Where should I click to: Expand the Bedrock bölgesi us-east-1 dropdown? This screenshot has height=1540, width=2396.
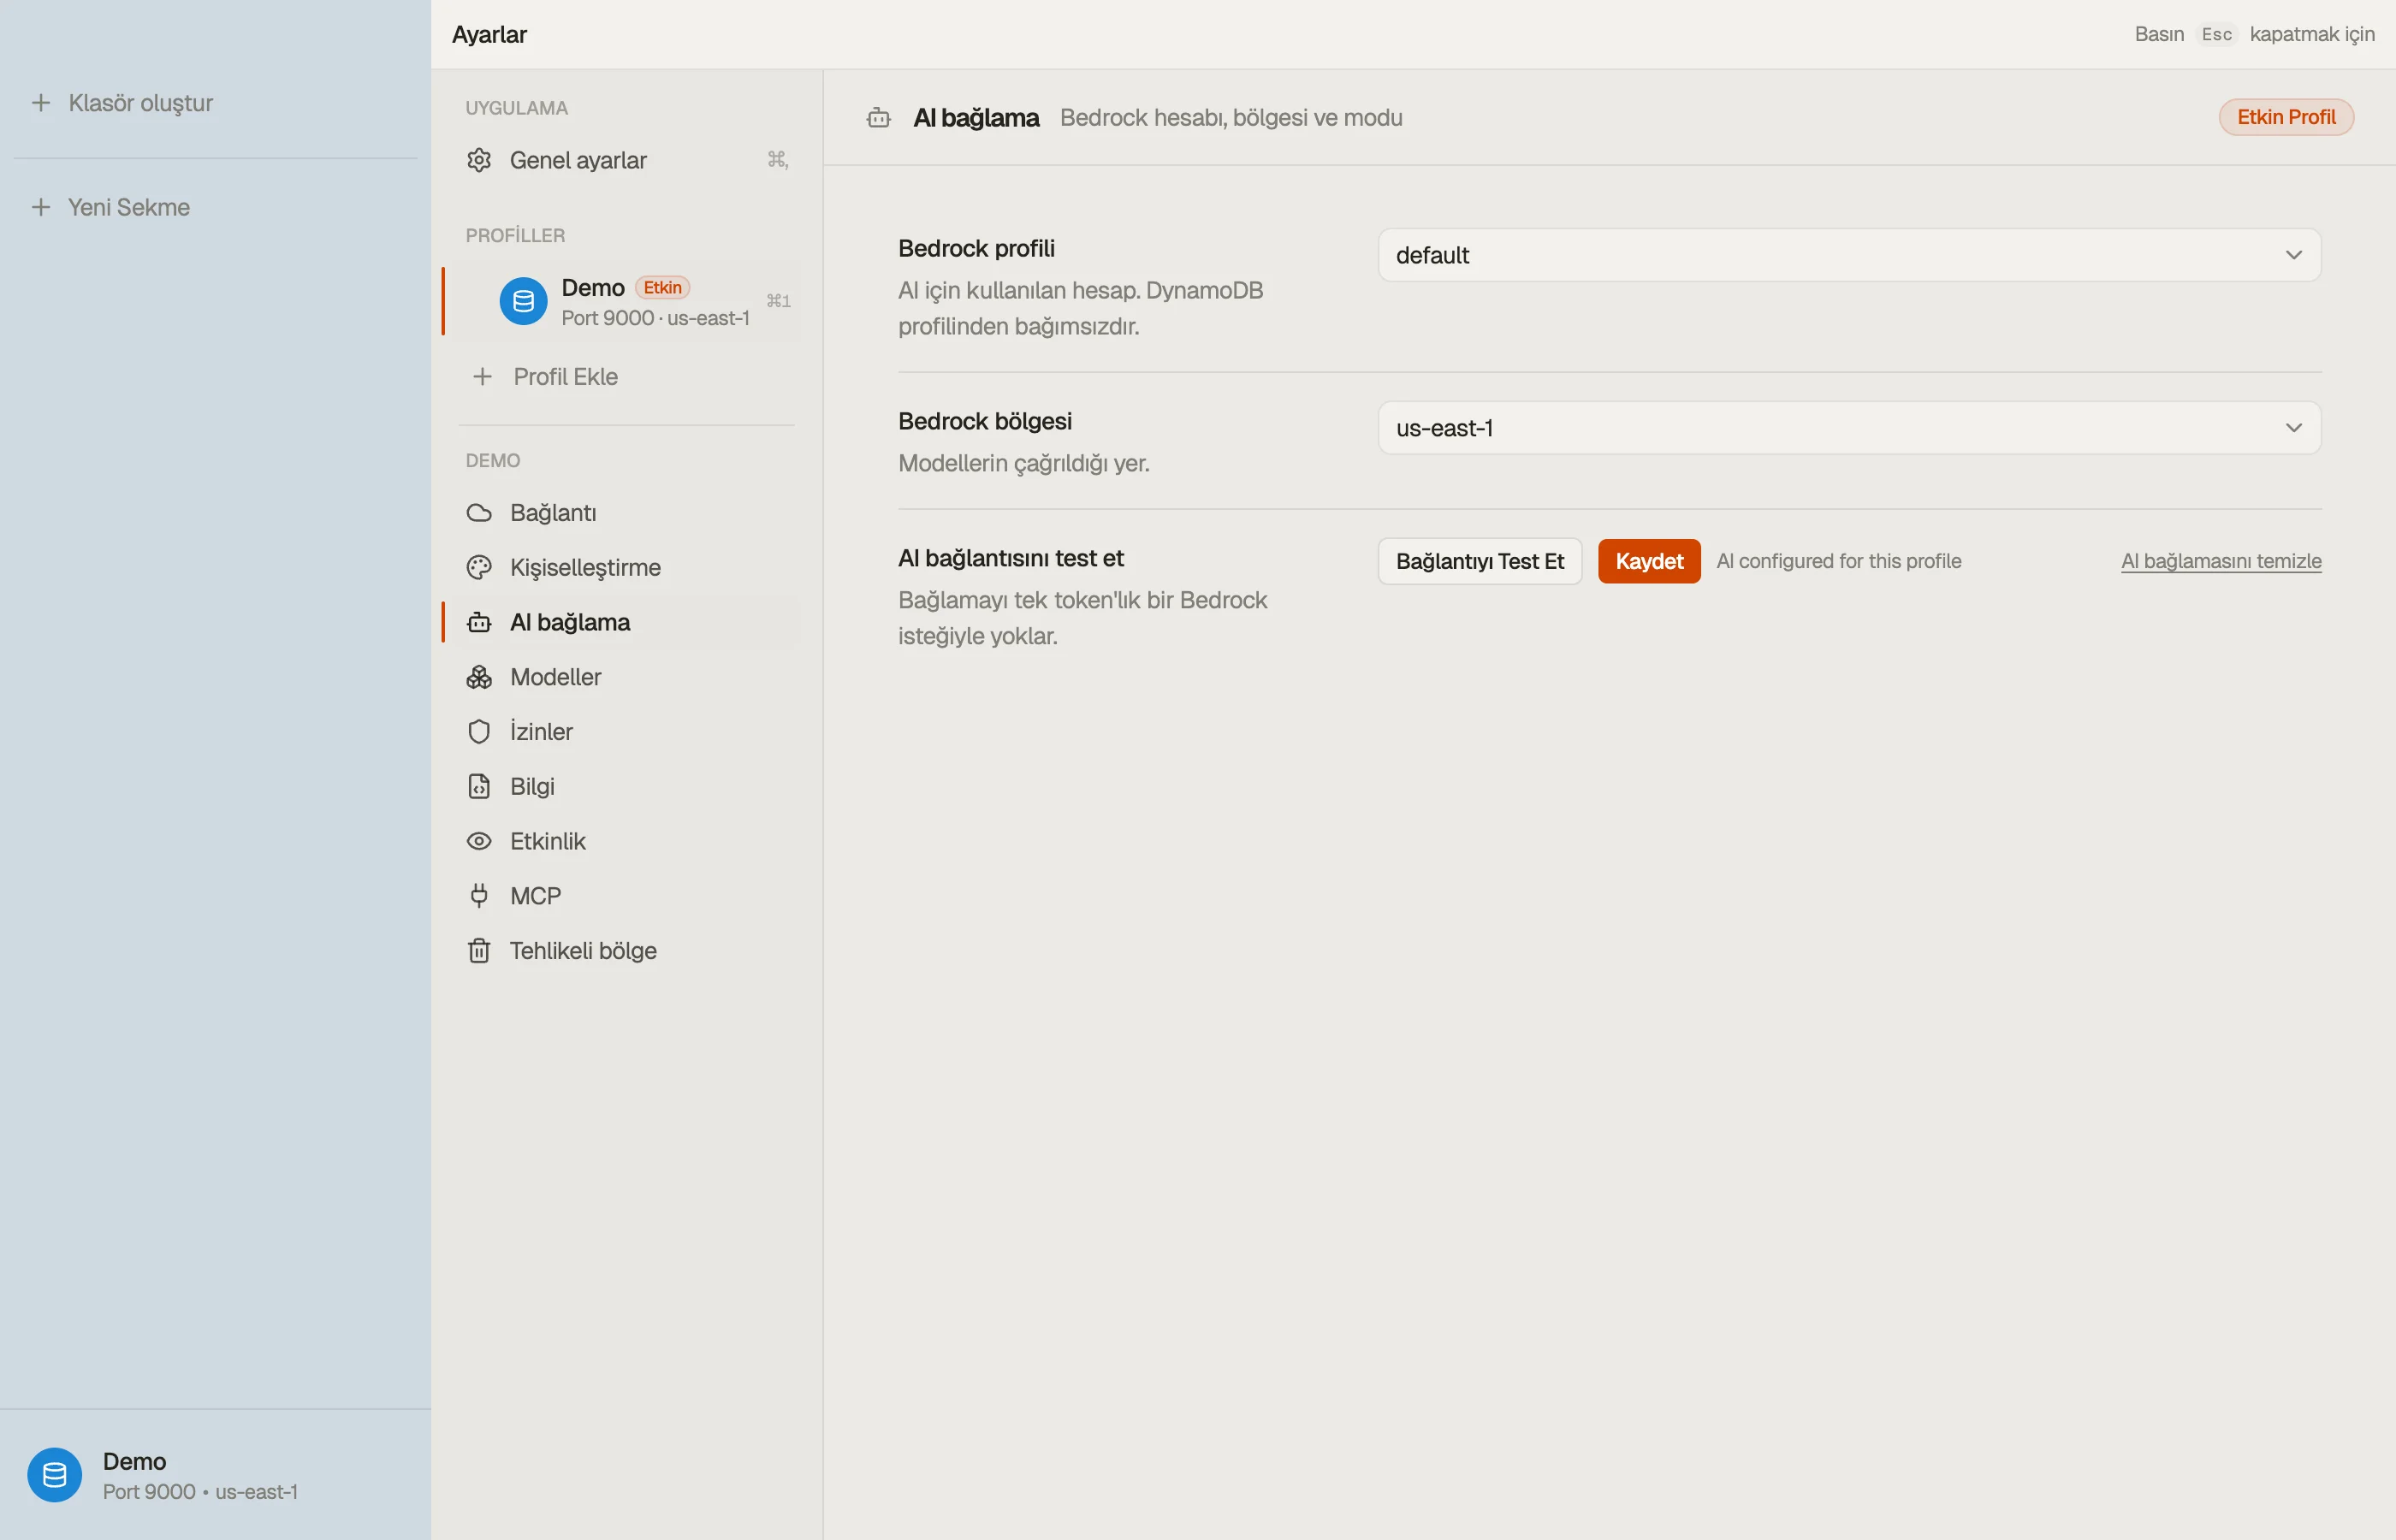pos(1849,428)
